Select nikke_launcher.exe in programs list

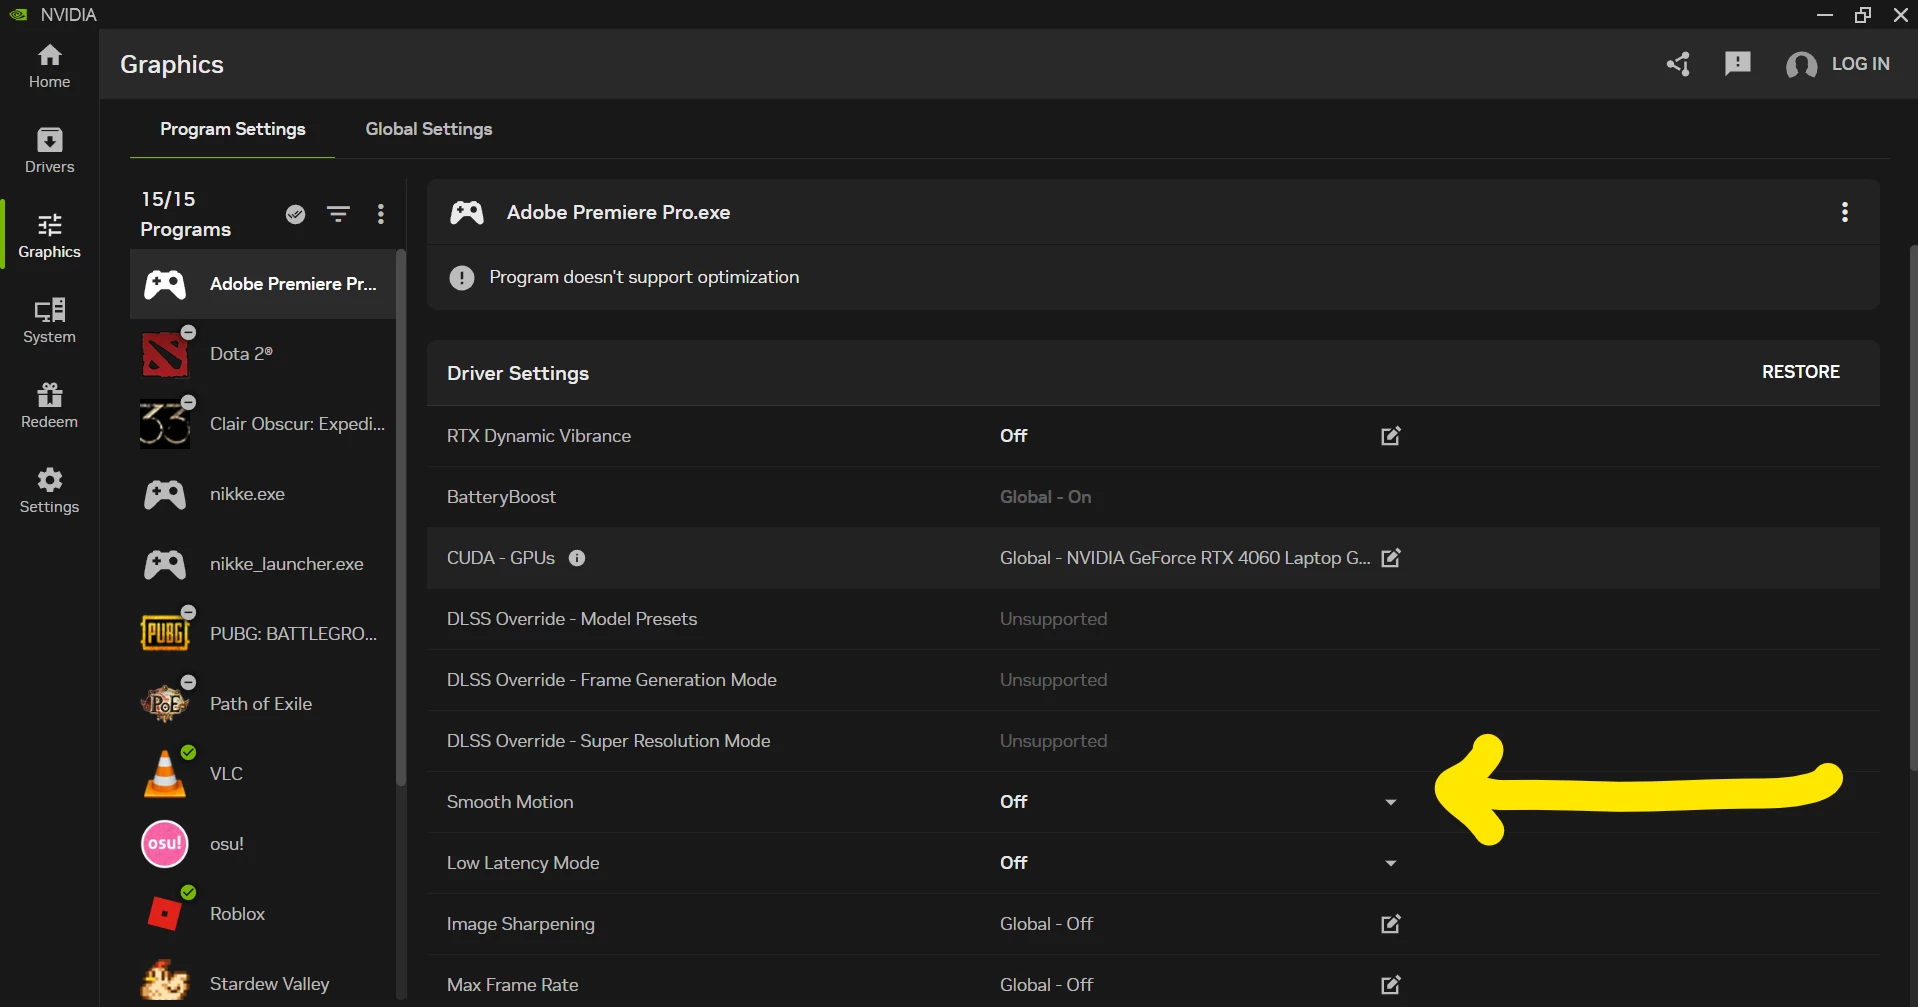tap(263, 564)
